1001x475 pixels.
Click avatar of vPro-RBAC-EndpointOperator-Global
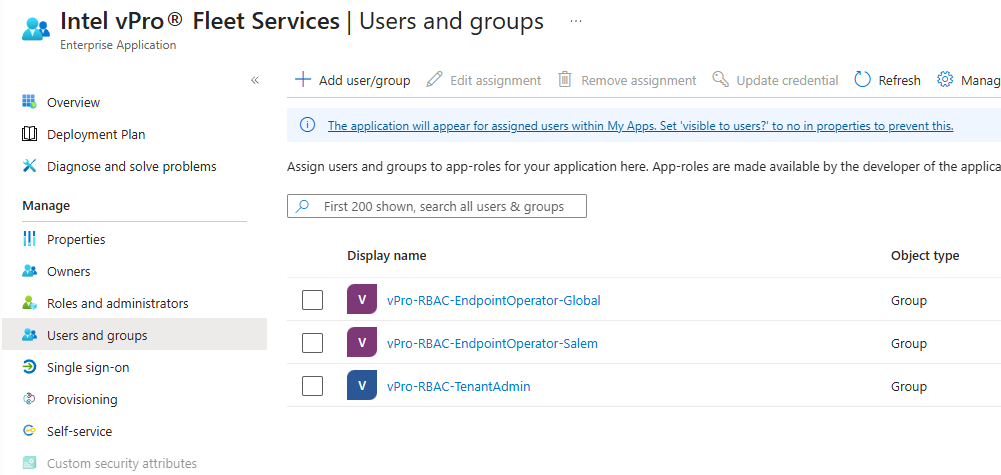click(x=362, y=299)
